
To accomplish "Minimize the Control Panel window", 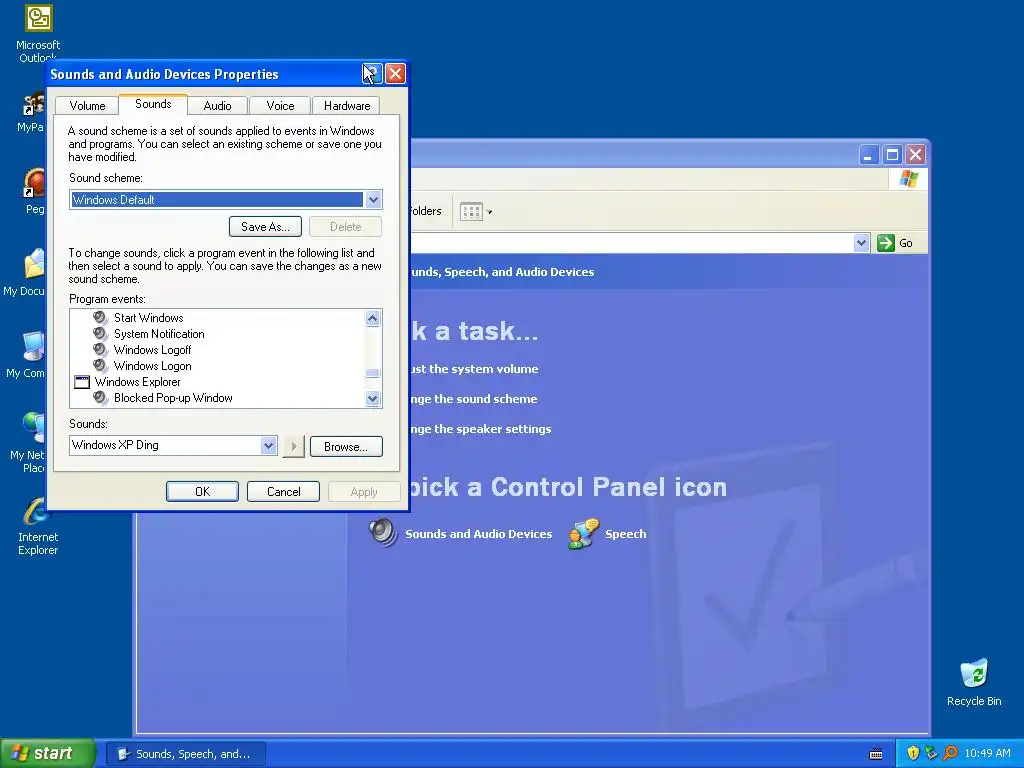I will tap(868, 155).
